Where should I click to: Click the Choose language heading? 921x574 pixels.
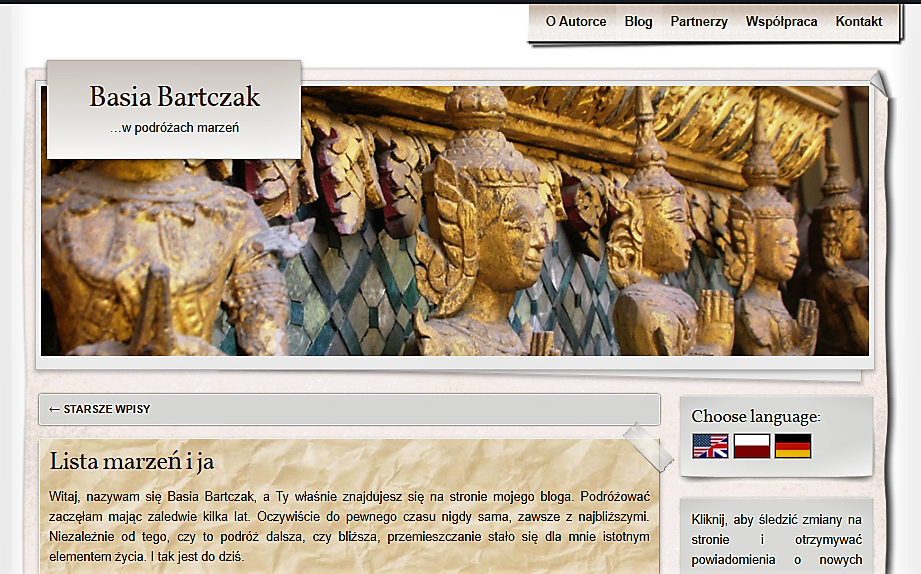[755, 417]
